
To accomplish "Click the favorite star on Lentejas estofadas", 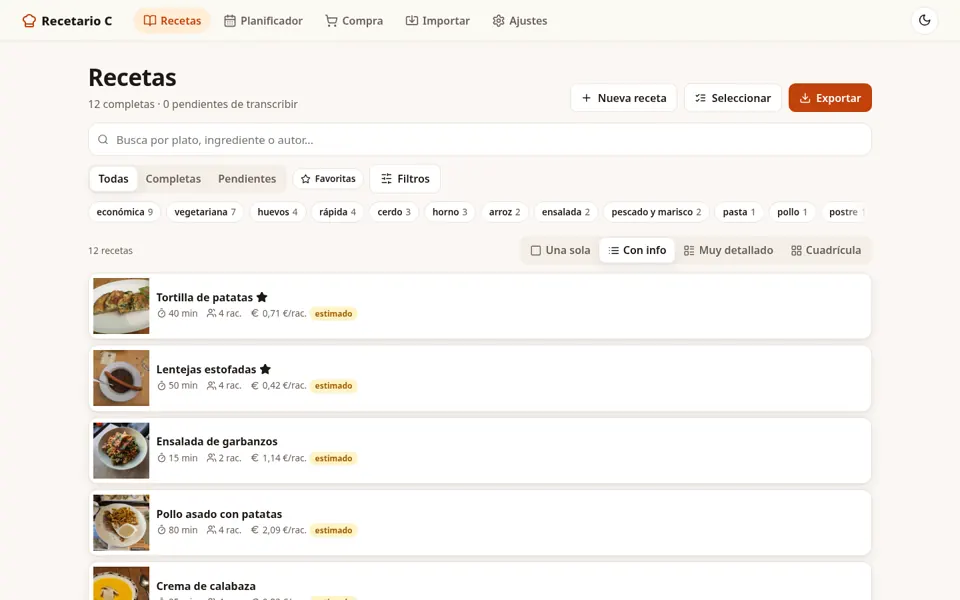I will point(265,369).
